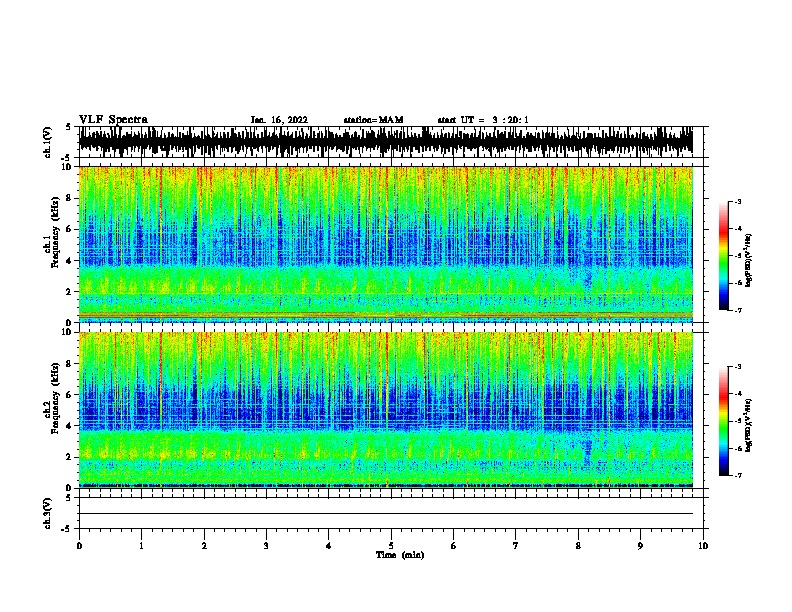The height and width of the screenshot is (612, 792).
Task: Click the "4" tick on the time axis
Action: (329, 546)
